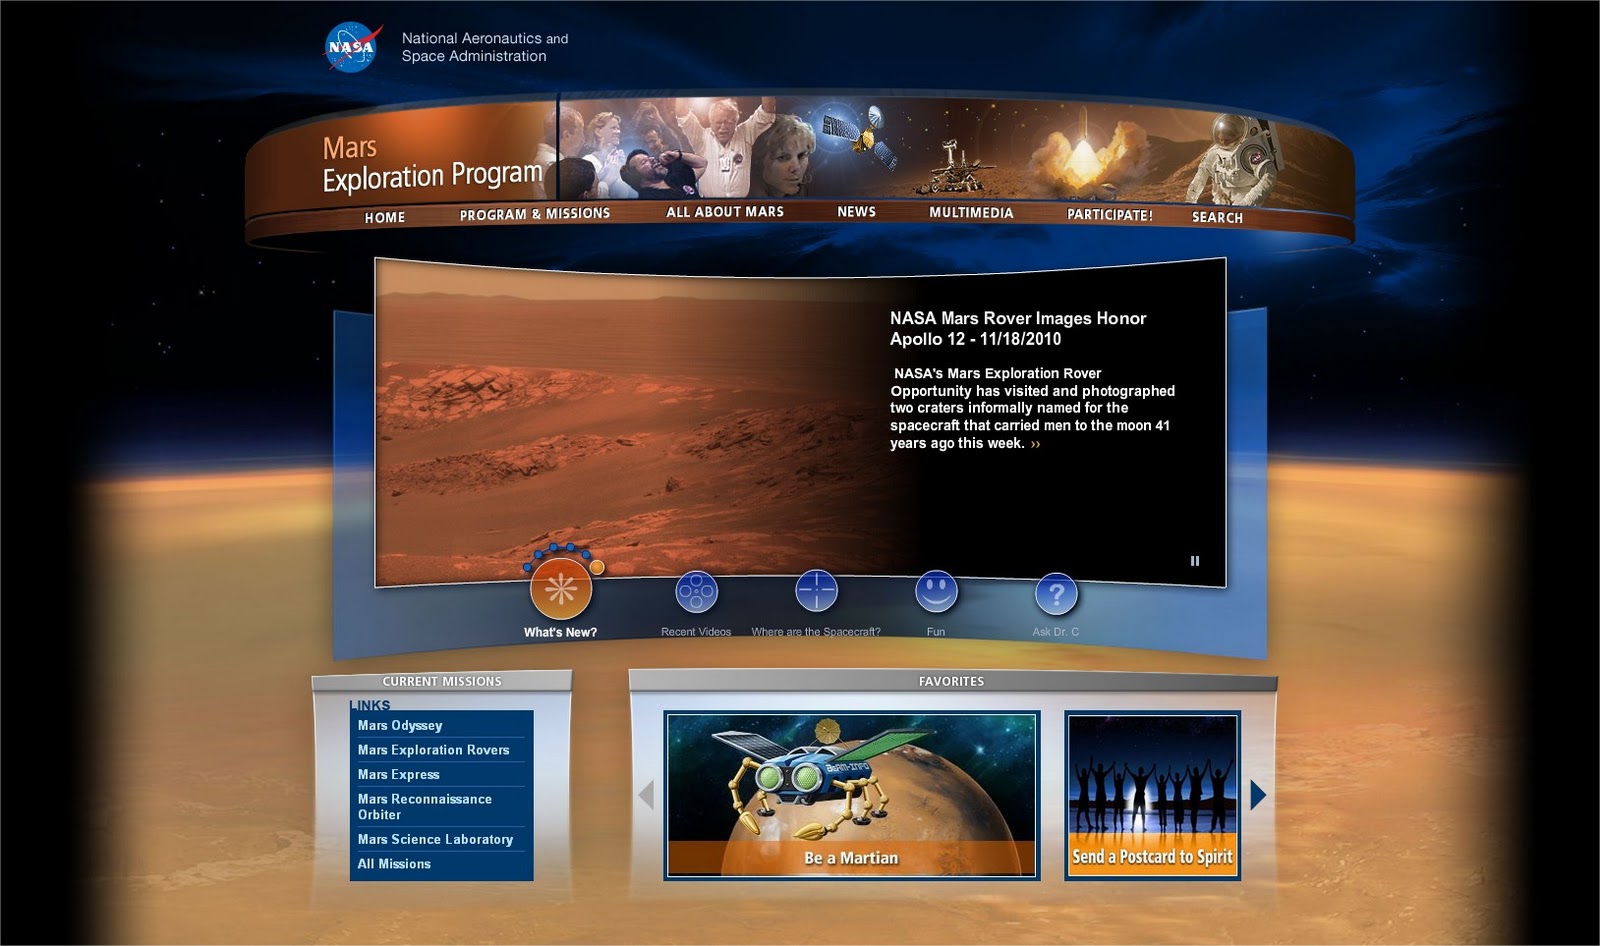Image resolution: width=1600 pixels, height=946 pixels.
Task: Open the MULTIMEDIA menu
Action: pos(971,213)
